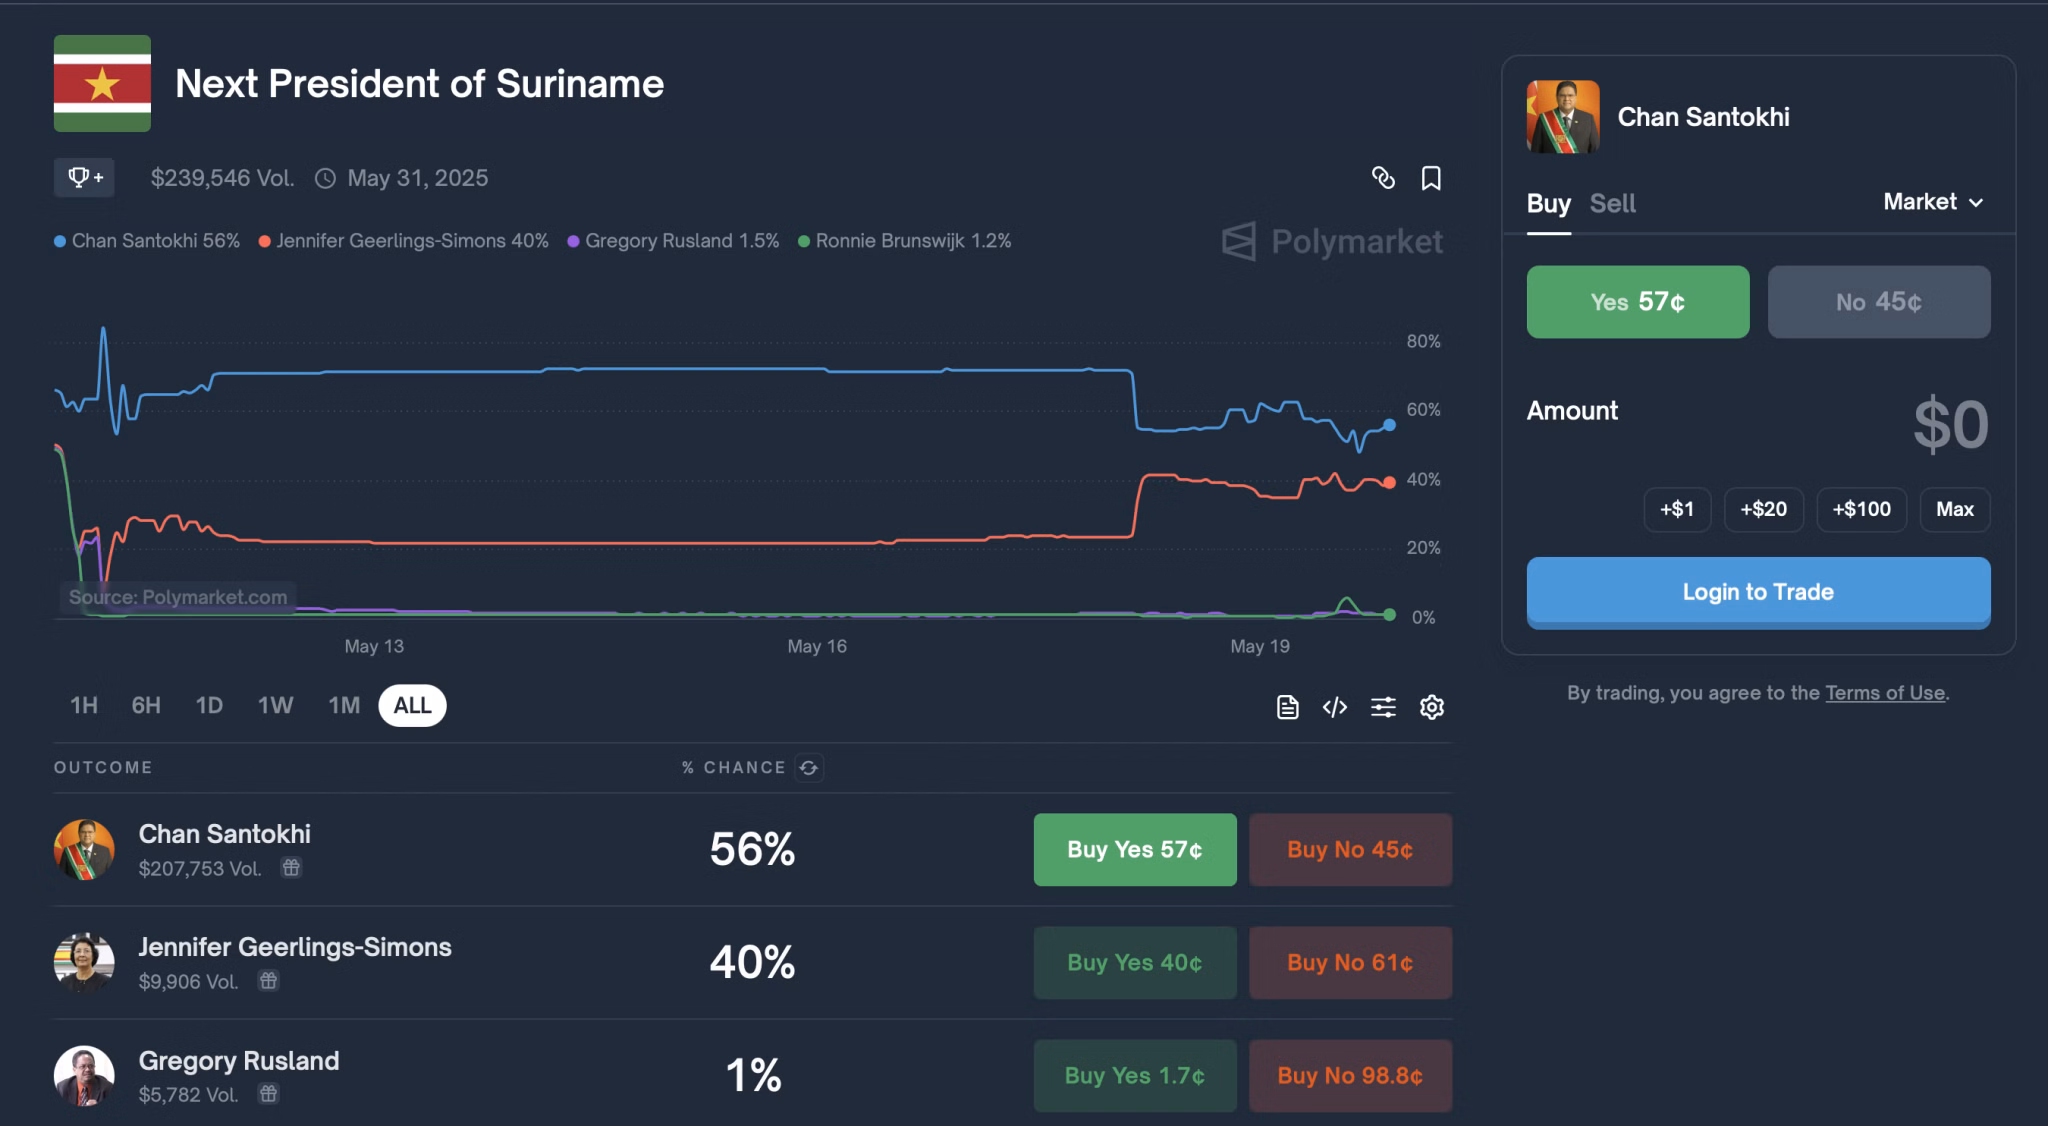Image resolution: width=2048 pixels, height=1126 pixels.
Task: Open the trophy plus icon
Action: pyautogui.click(x=84, y=178)
